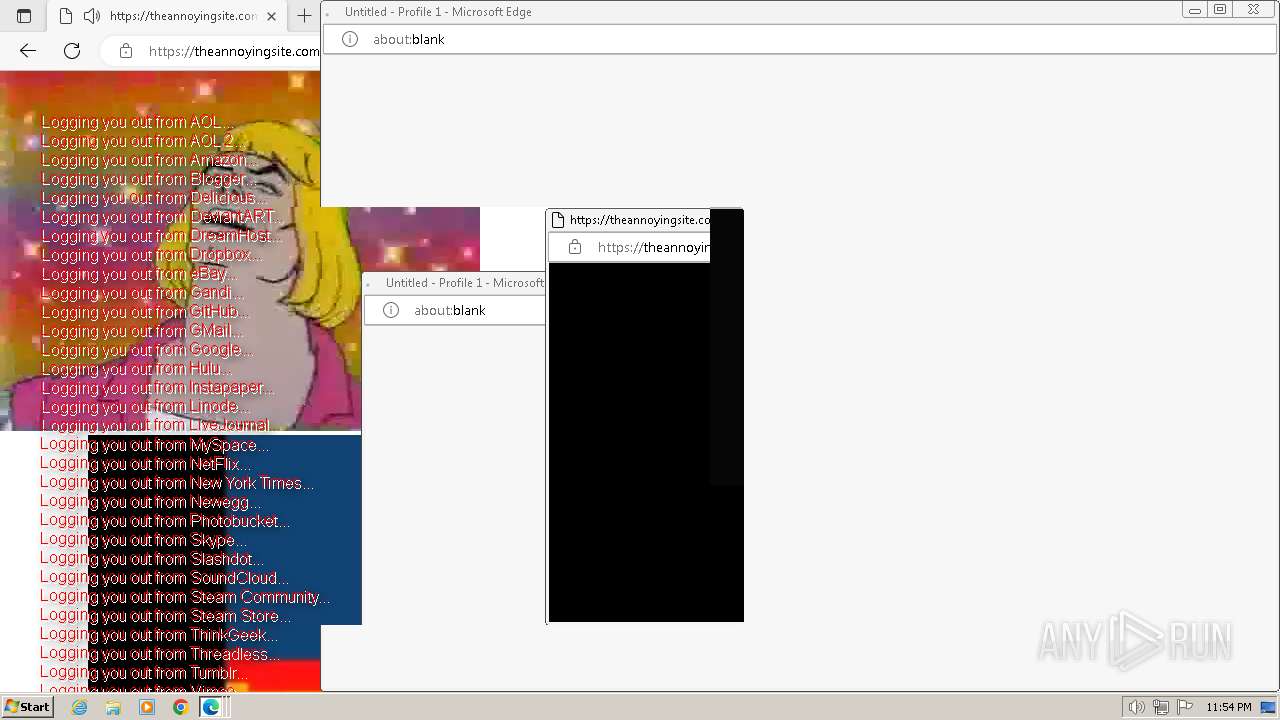
Task: Click "Logging you out from New York Times..." line
Action: tap(177, 483)
